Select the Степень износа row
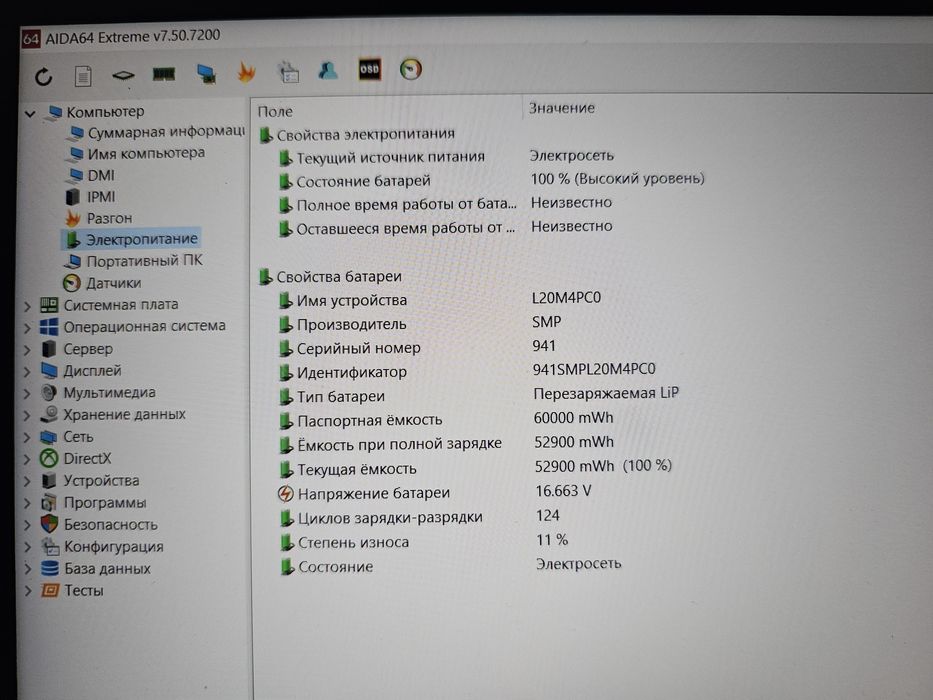The width and height of the screenshot is (933, 700). pos(424,542)
